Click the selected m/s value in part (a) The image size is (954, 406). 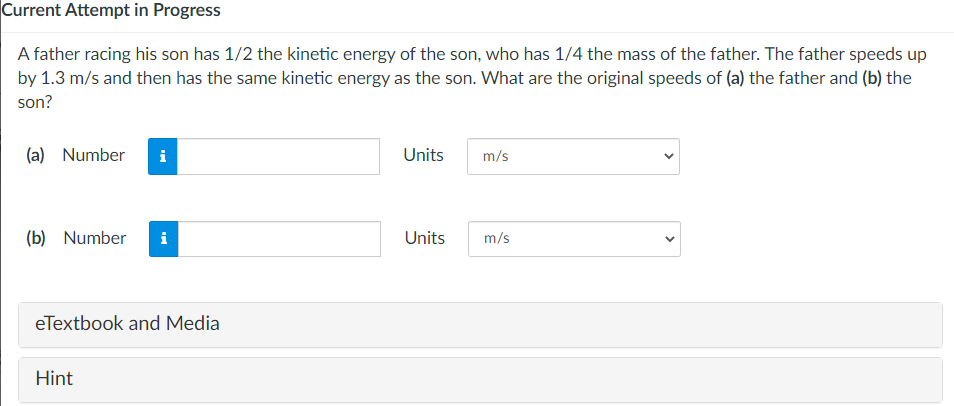496,157
